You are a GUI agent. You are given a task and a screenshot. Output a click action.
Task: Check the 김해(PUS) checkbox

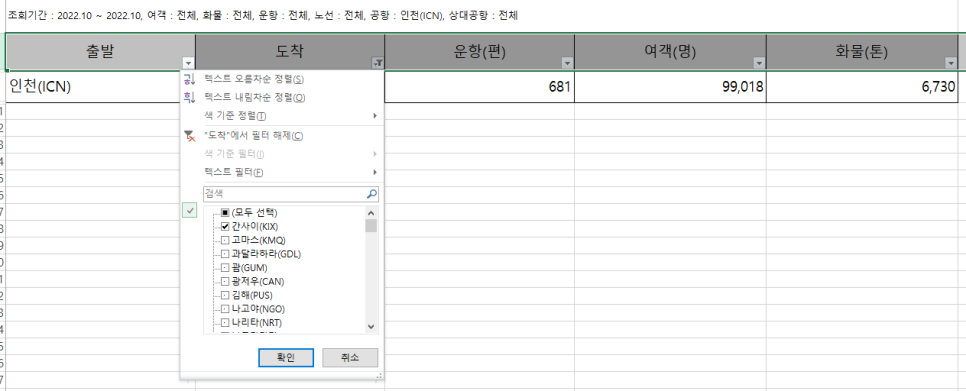coord(225,295)
